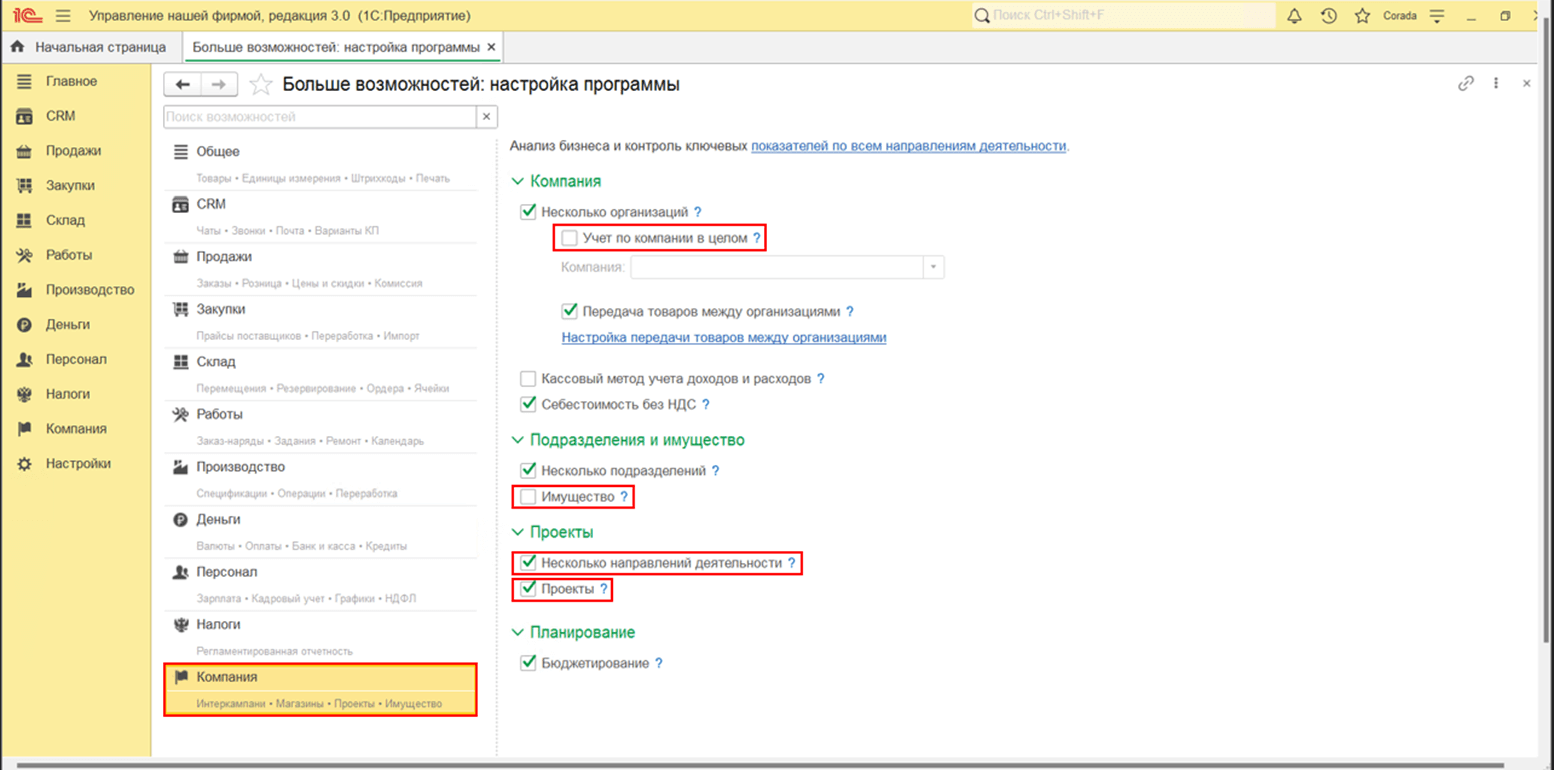Click the star to favorite this page
1554x770 pixels.
pos(260,84)
